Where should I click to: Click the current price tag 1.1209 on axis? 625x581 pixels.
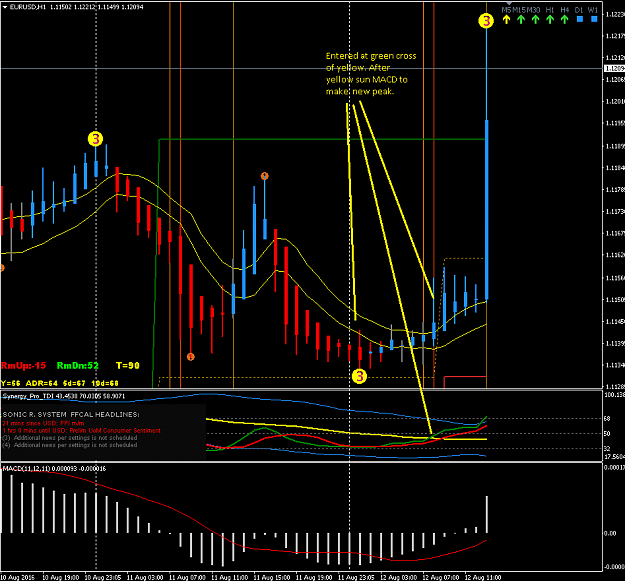point(615,69)
